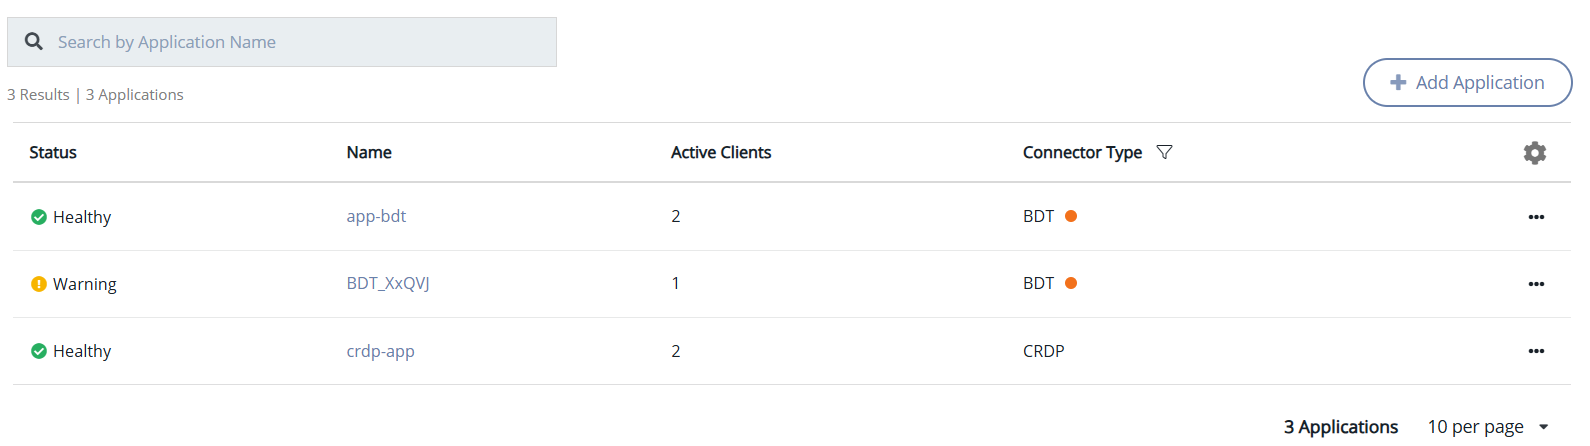Click the Warning status icon for BDT_XxQVJ
Screen dimensions: 1590x446
point(39,284)
